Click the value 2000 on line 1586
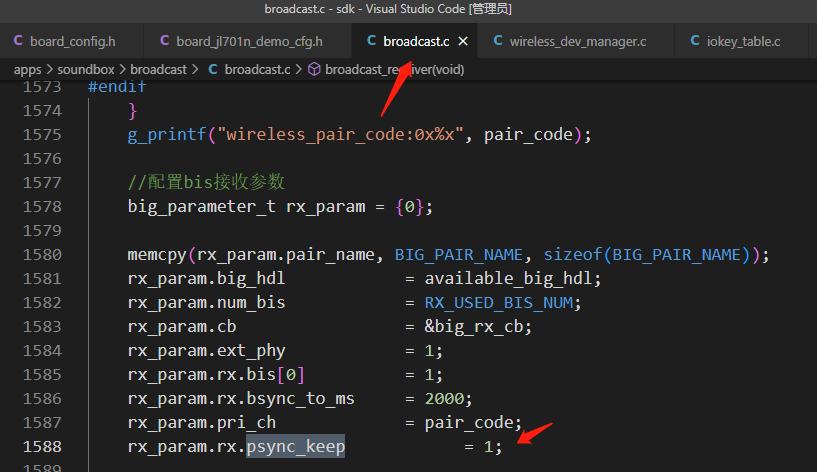817x472 pixels. coord(444,399)
